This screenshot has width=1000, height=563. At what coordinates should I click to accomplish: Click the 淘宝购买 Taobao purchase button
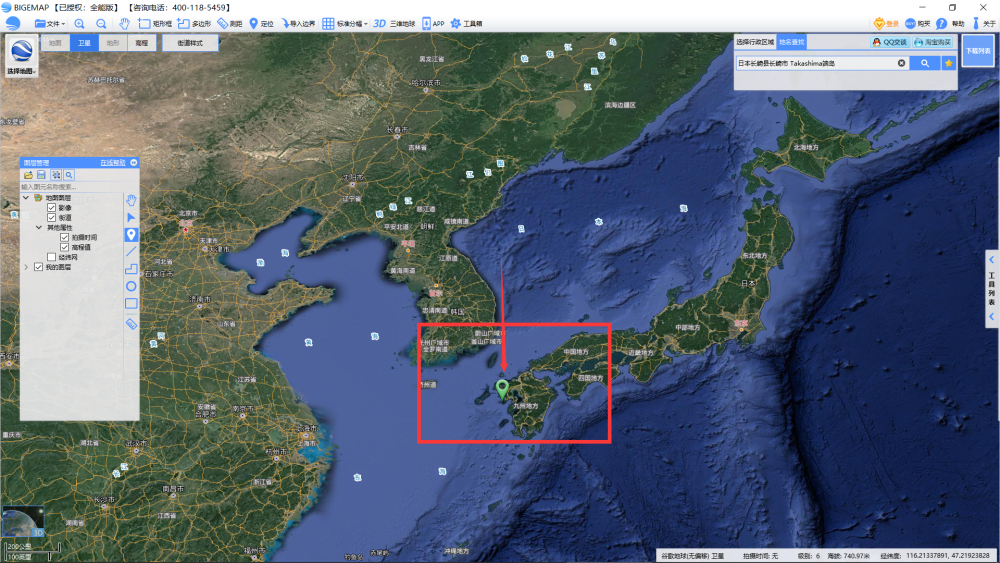click(933, 42)
